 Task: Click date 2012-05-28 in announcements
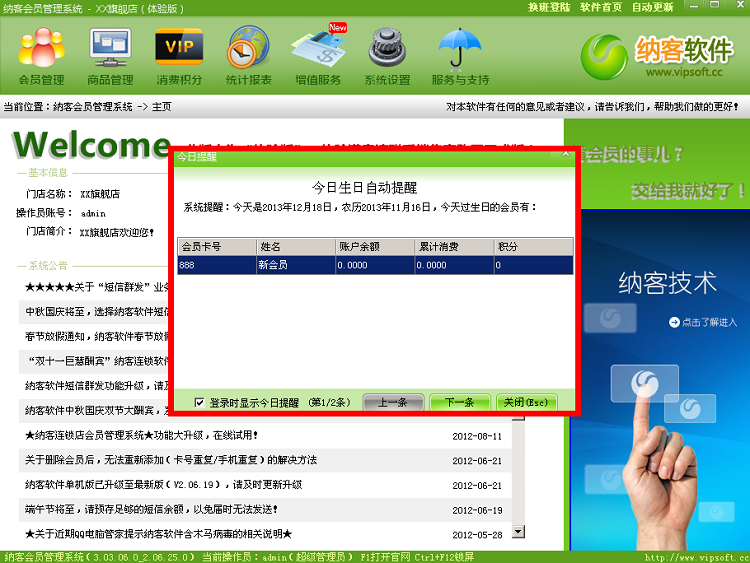[477, 535]
